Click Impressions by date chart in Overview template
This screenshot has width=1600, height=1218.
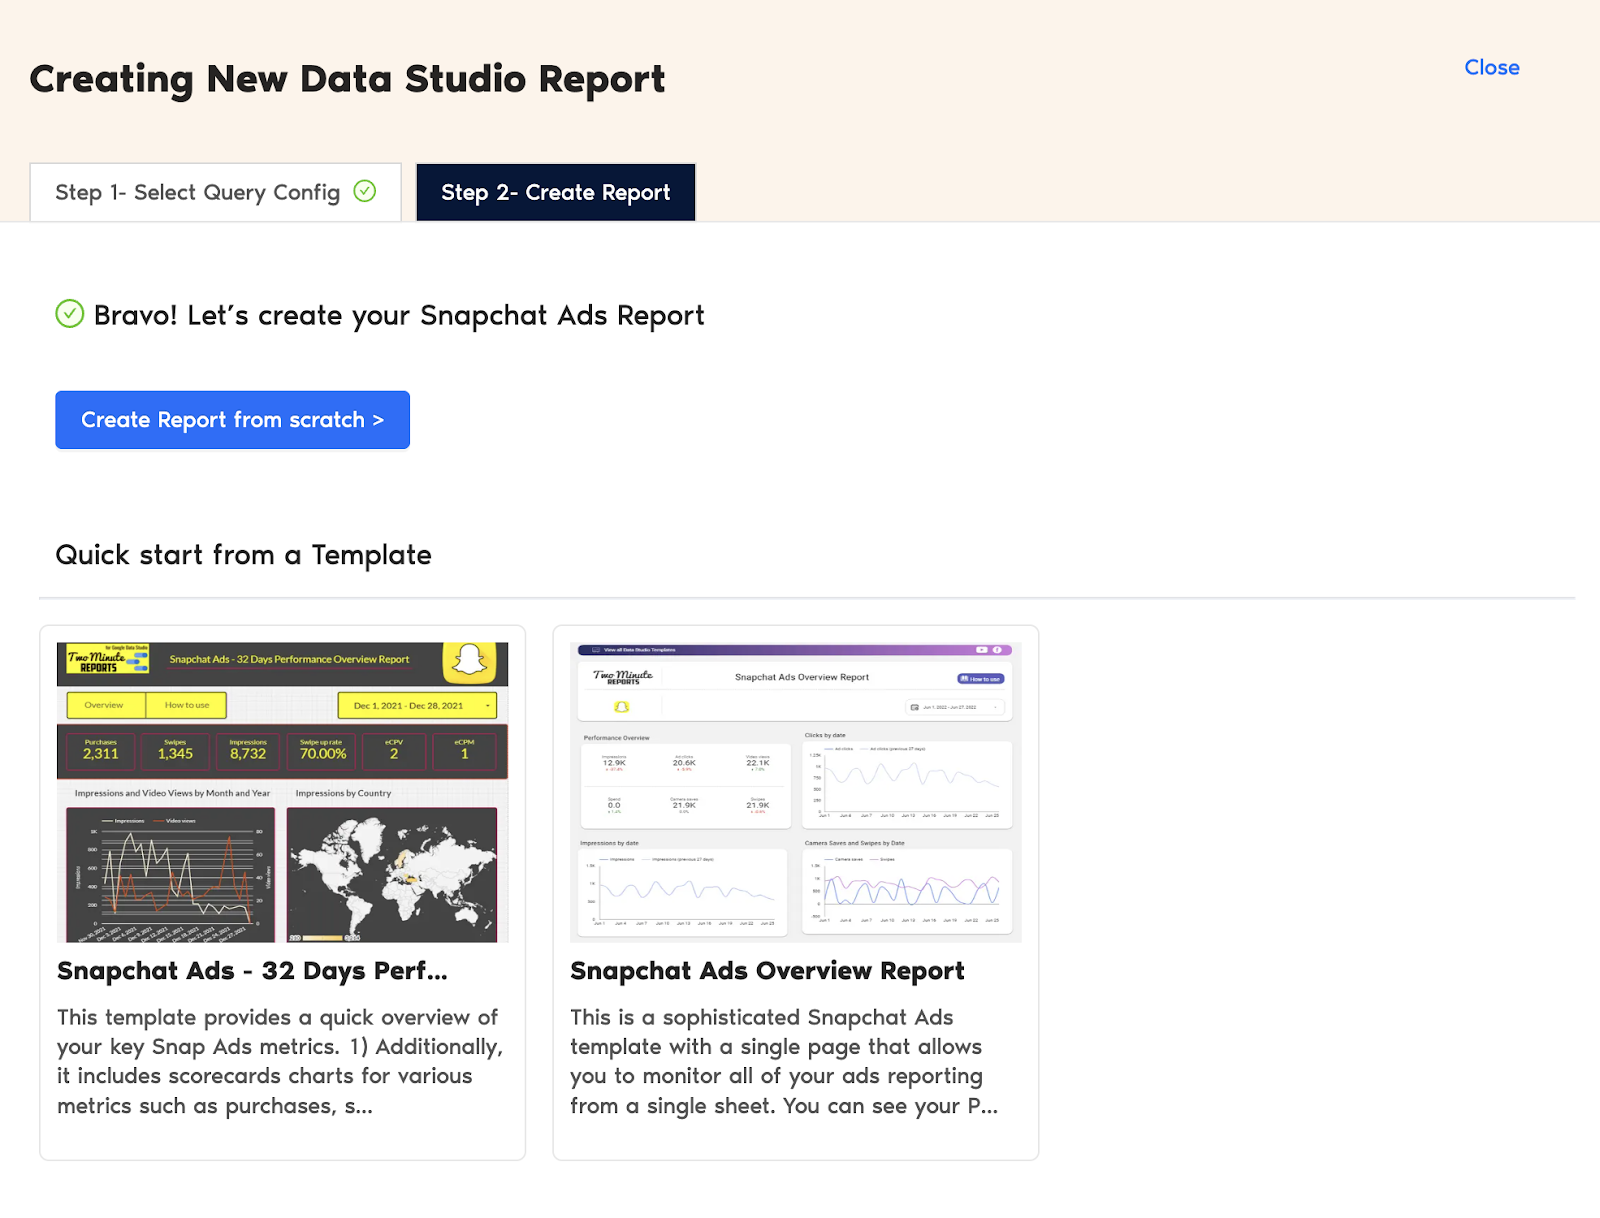click(683, 892)
